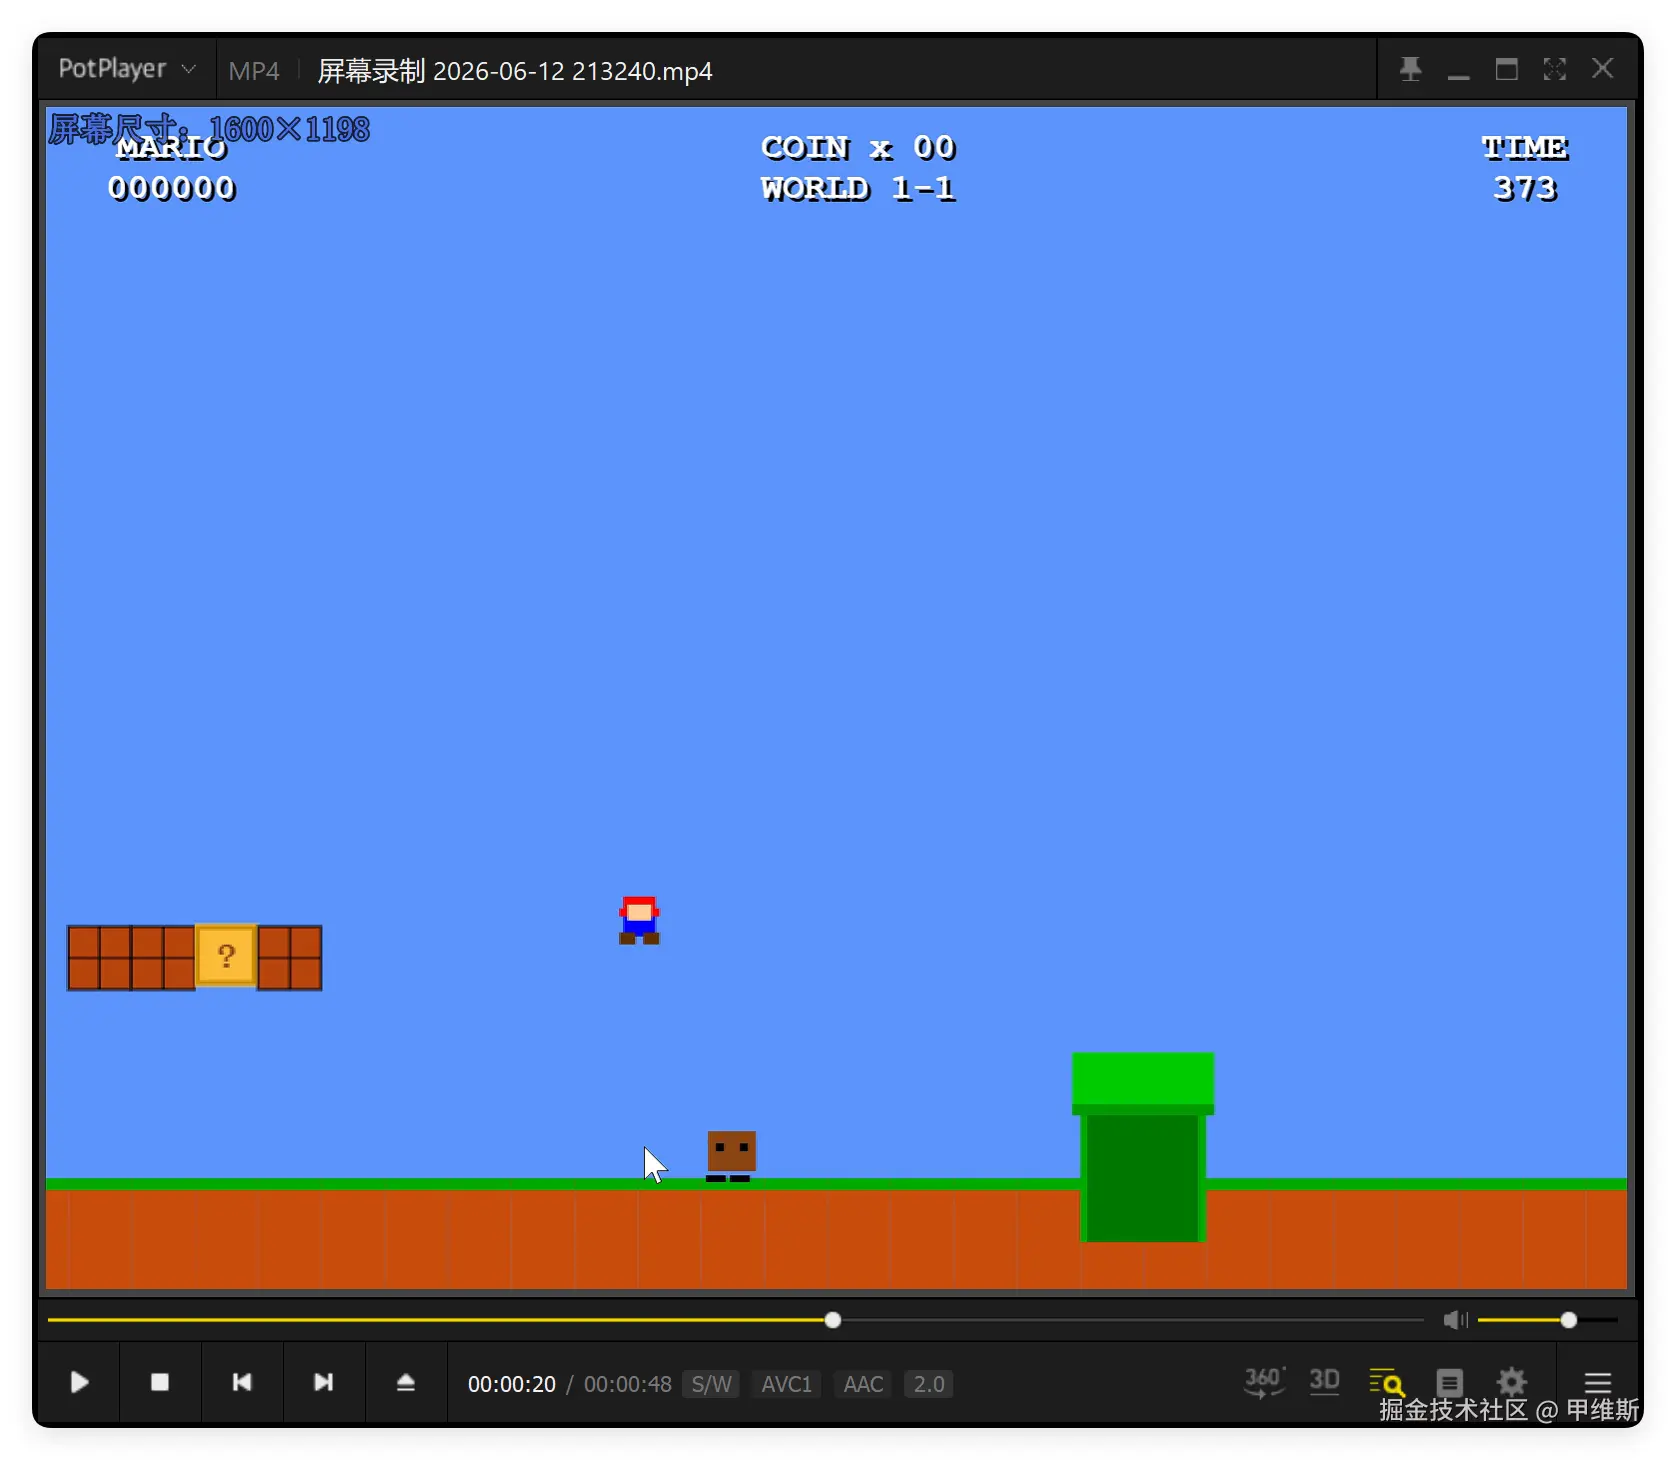This screenshot has height=1460, width=1676.
Task: Close the PotPlayer window
Action: tap(1602, 69)
